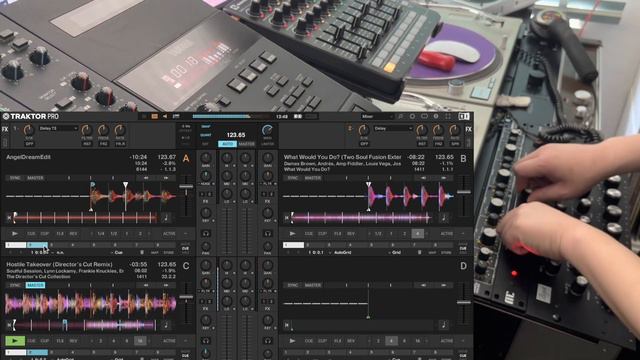Screen dimensions: 640x360
Task: Click the deck A letter icon
Action: [186, 158]
